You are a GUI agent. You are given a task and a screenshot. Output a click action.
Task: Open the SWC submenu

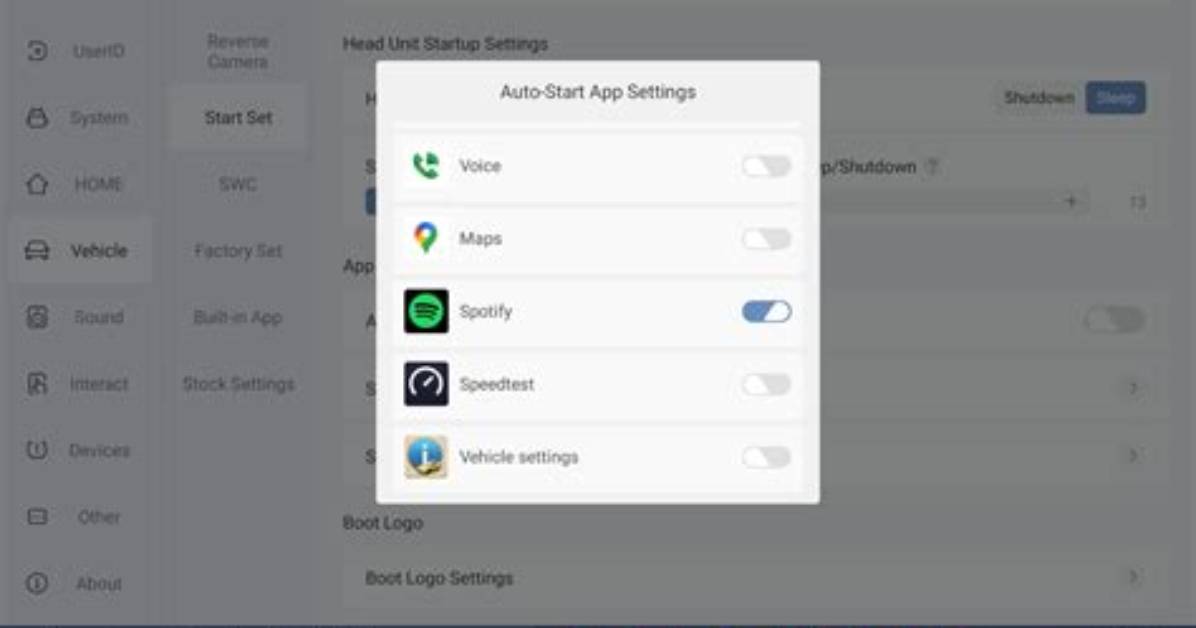(238, 184)
